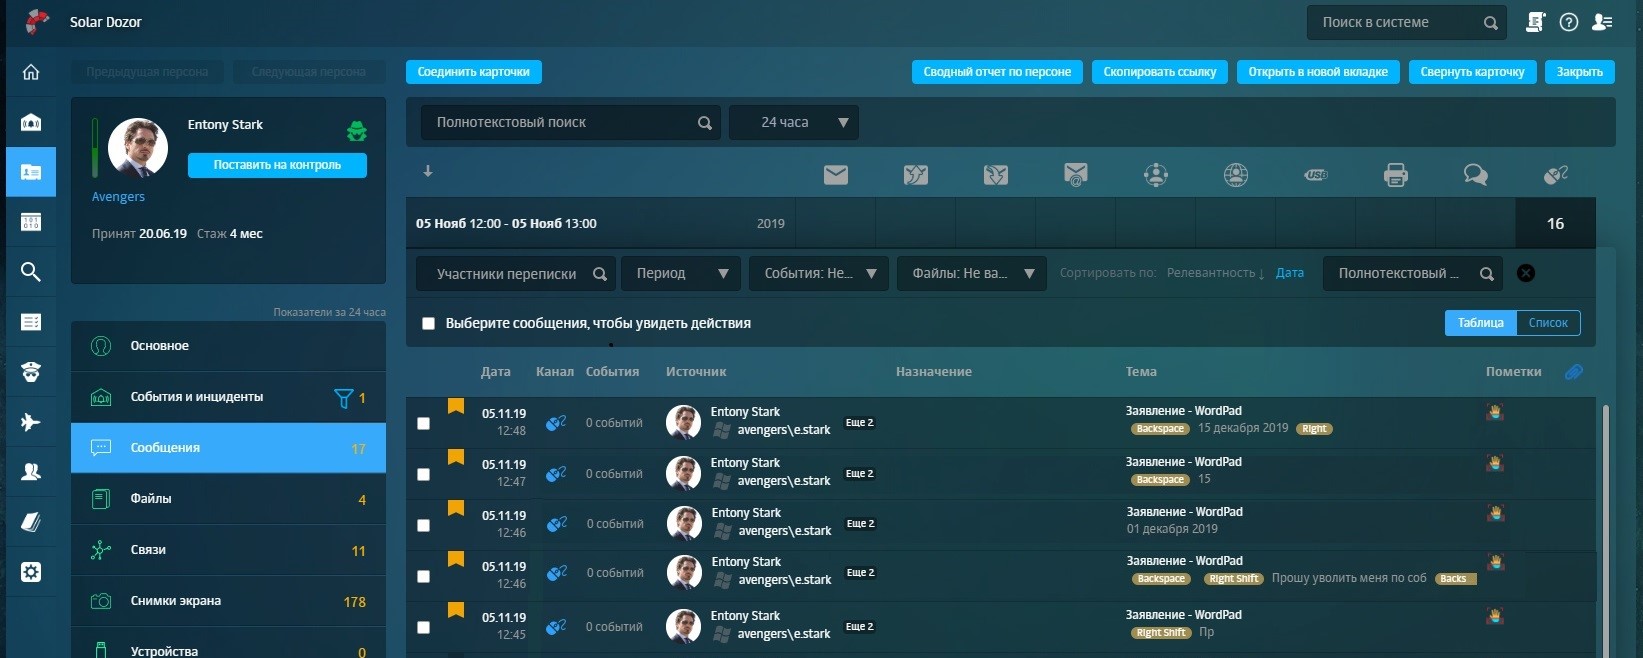The width and height of the screenshot is (1643, 658).
Task: Click the email envelope channel icon
Action: [x=835, y=175]
